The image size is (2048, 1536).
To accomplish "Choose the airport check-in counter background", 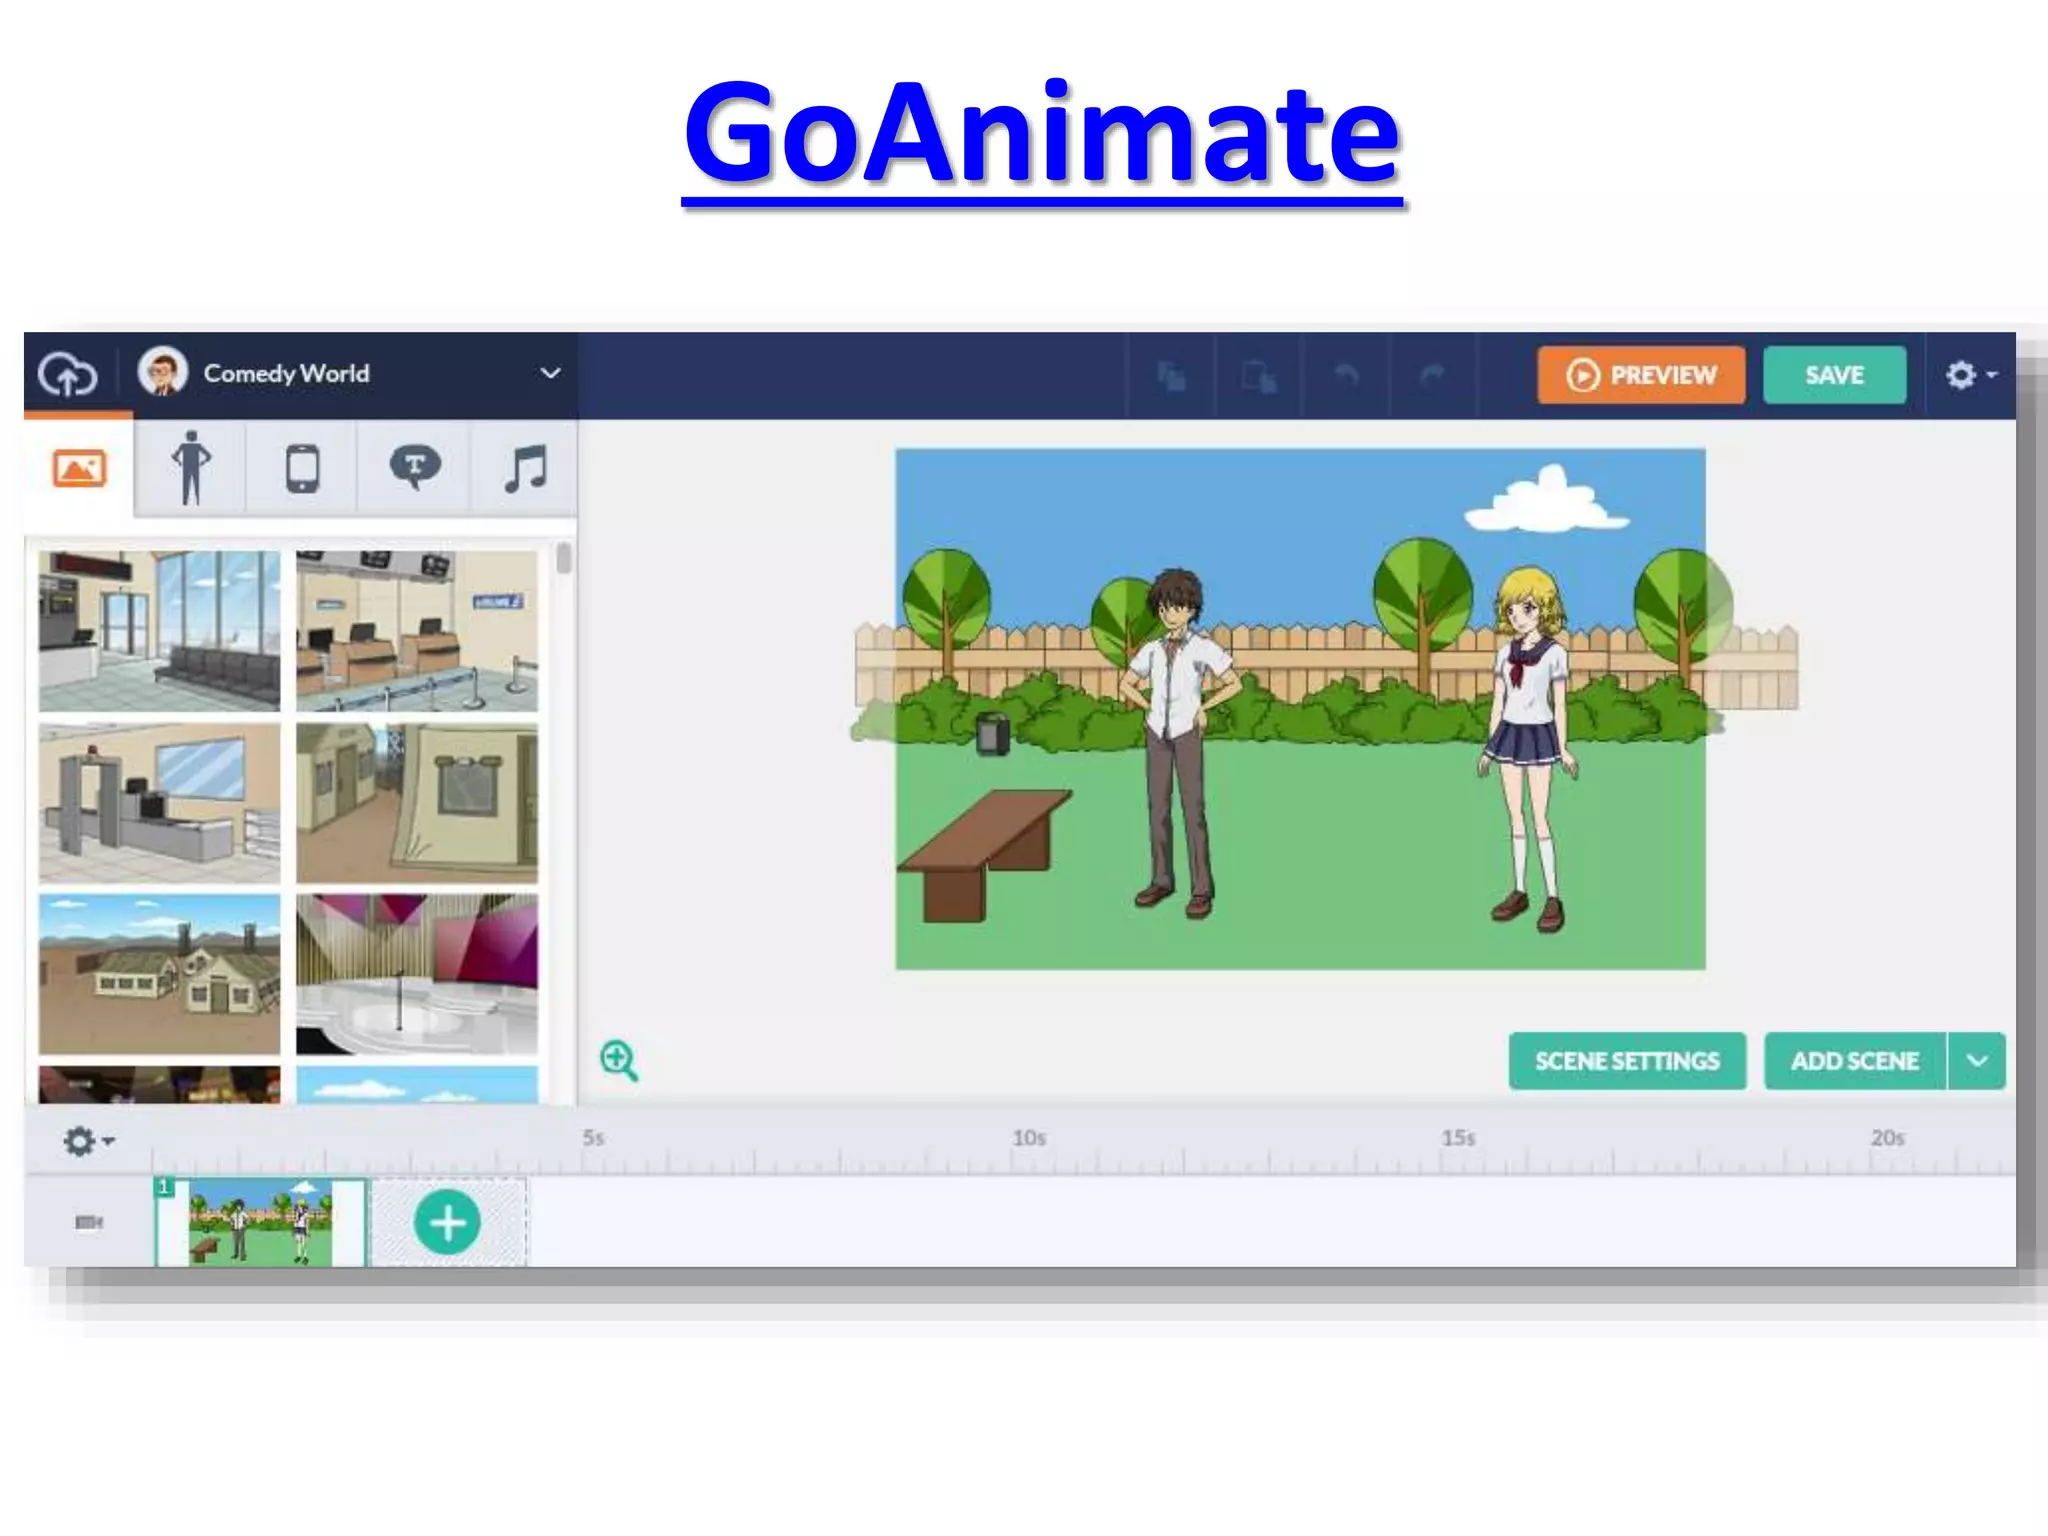I will point(417,631).
